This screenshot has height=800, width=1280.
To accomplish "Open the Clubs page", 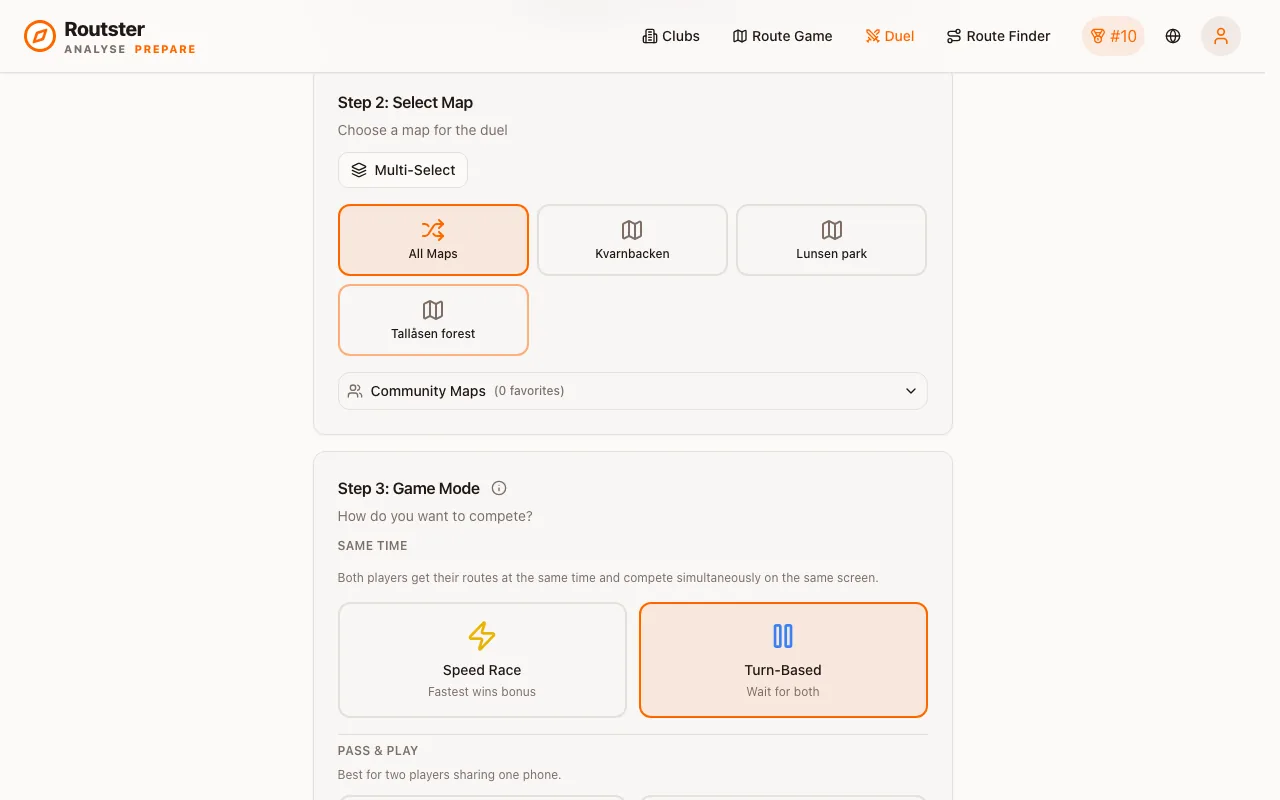I will (671, 36).
